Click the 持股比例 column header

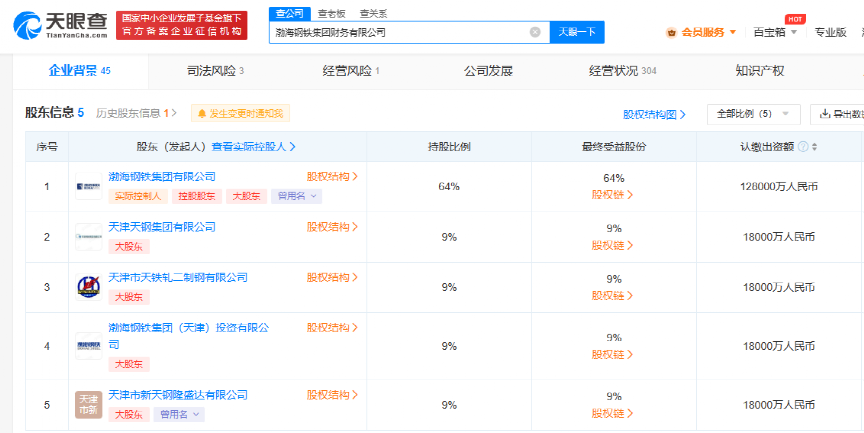(449, 147)
